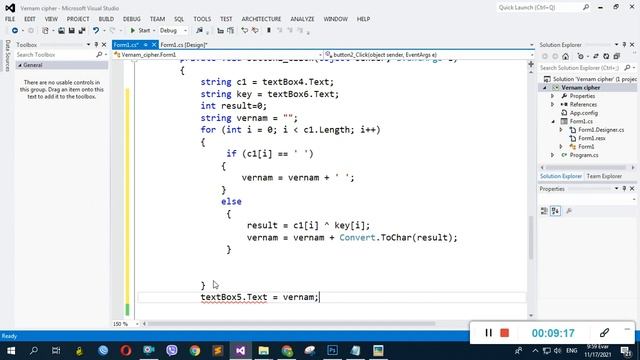The width and height of the screenshot is (640, 360).
Task: Open Photoshop from the taskbar
Action: (x=332, y=351)
